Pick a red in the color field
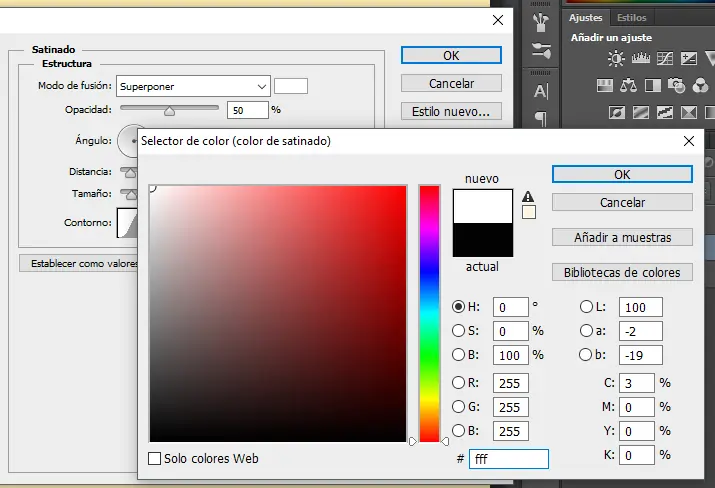This screenshot has width=715, height=488. click(x=278, y=314)
